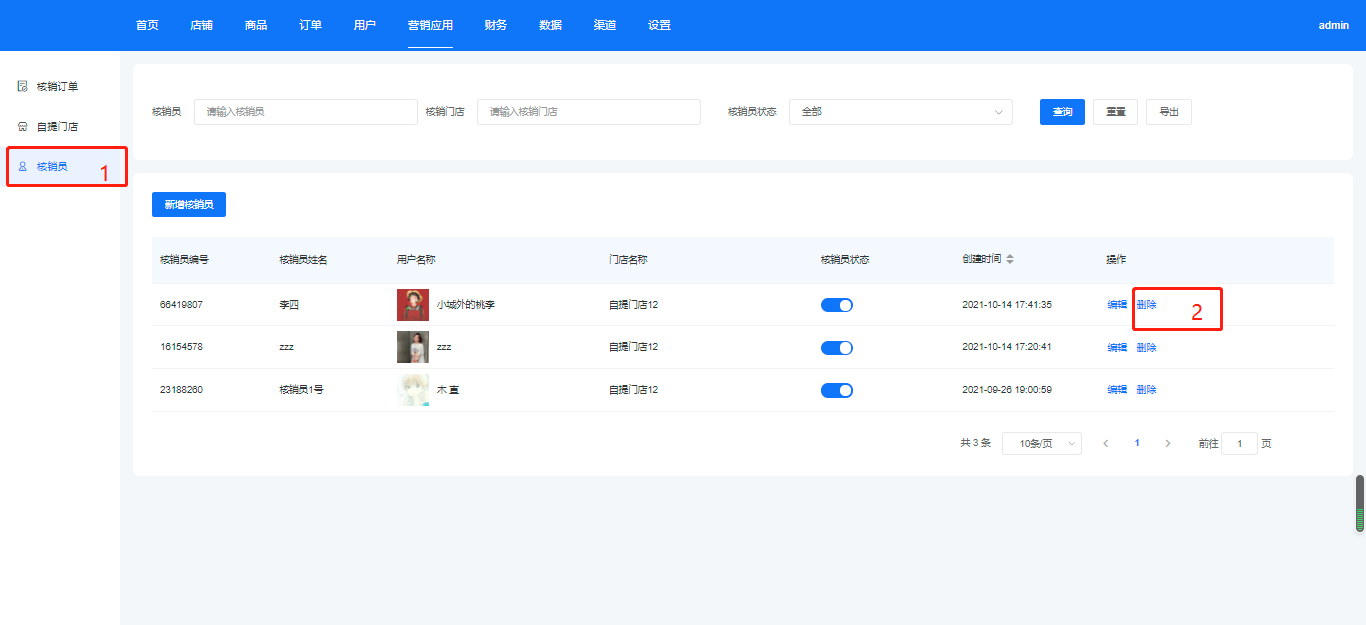
Task: Open the 10条/页 page size dropdown
Action: tap(1041, 443)
